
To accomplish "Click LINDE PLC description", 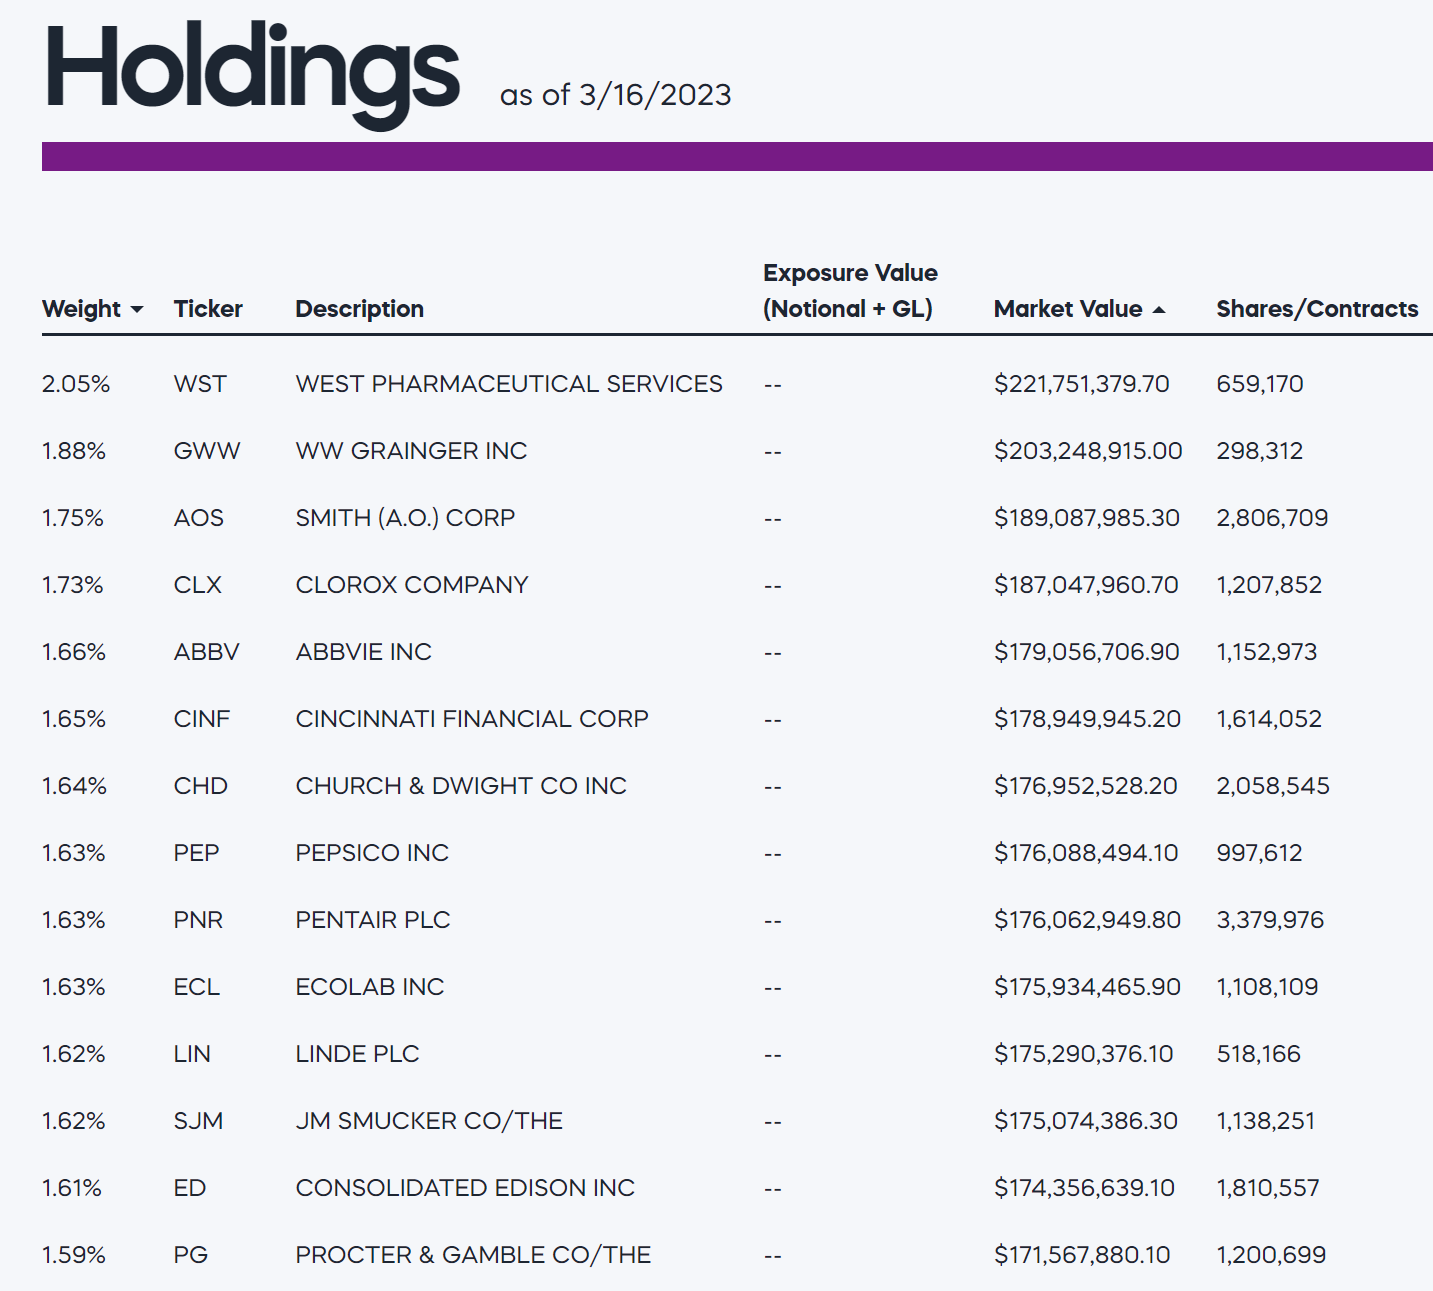I will [358, 1054].
